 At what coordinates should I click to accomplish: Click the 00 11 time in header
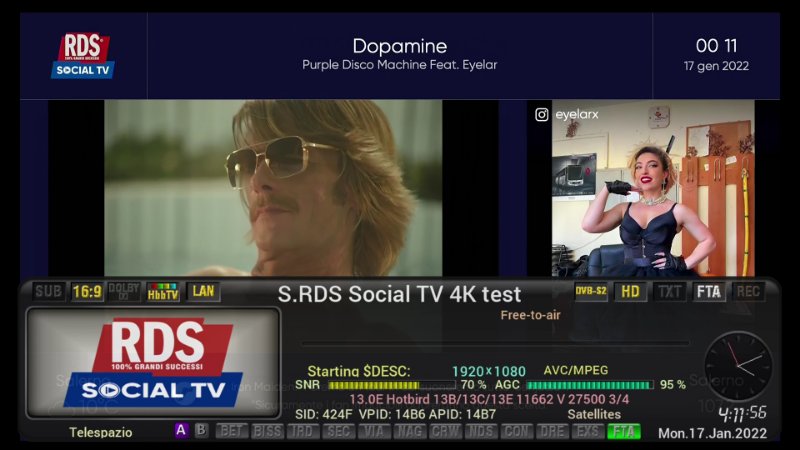[716, 46]
